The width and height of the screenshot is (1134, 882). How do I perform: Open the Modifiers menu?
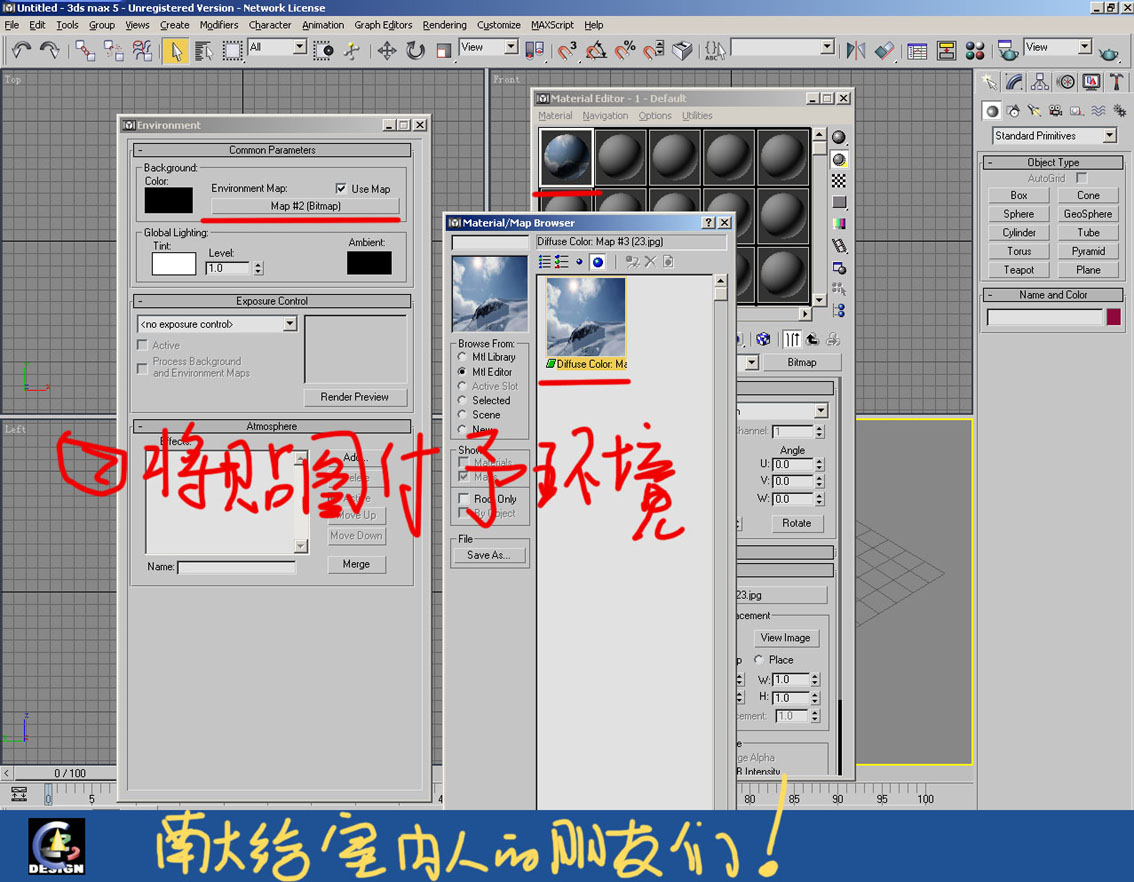[x=218, y=25]
